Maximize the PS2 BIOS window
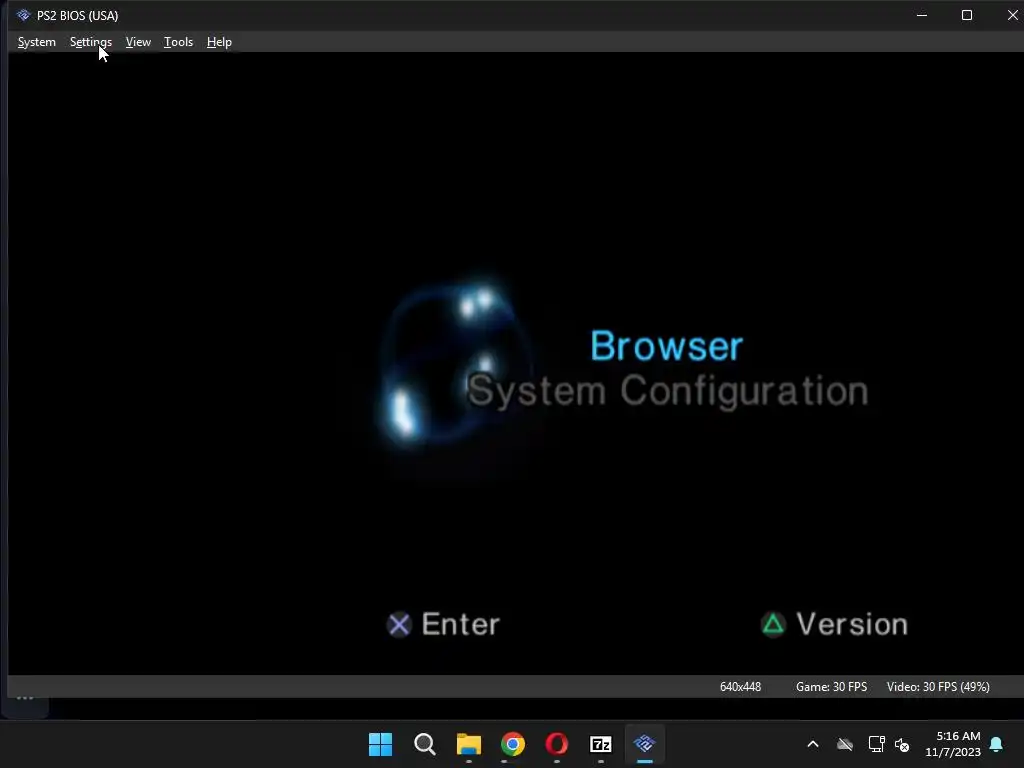Screen dimensions: 1024x768 coord(967,15)
